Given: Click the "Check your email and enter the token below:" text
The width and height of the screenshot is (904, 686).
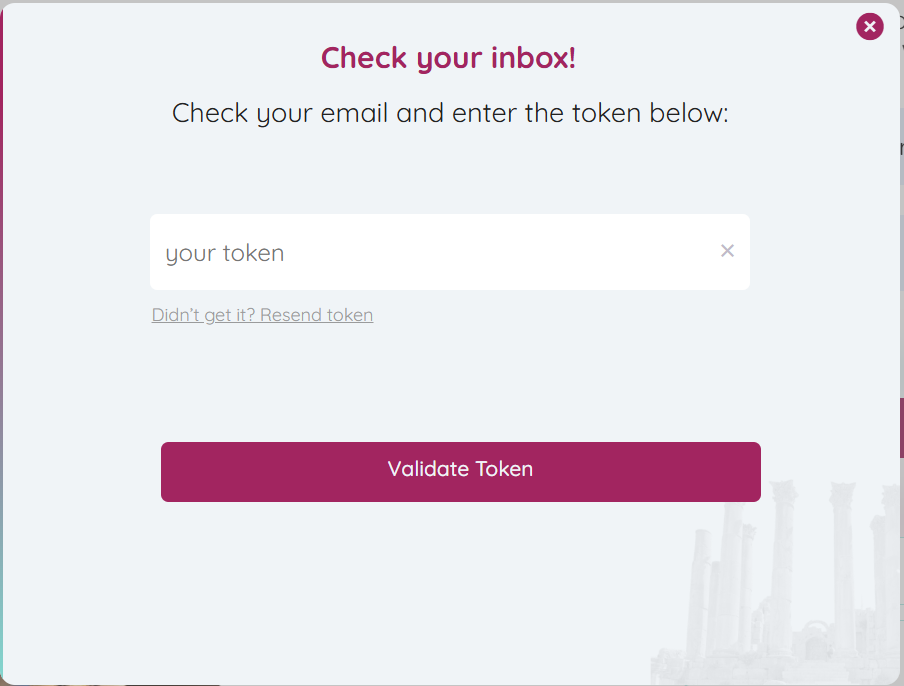Looking at the screenshot, I should [450, 113].
